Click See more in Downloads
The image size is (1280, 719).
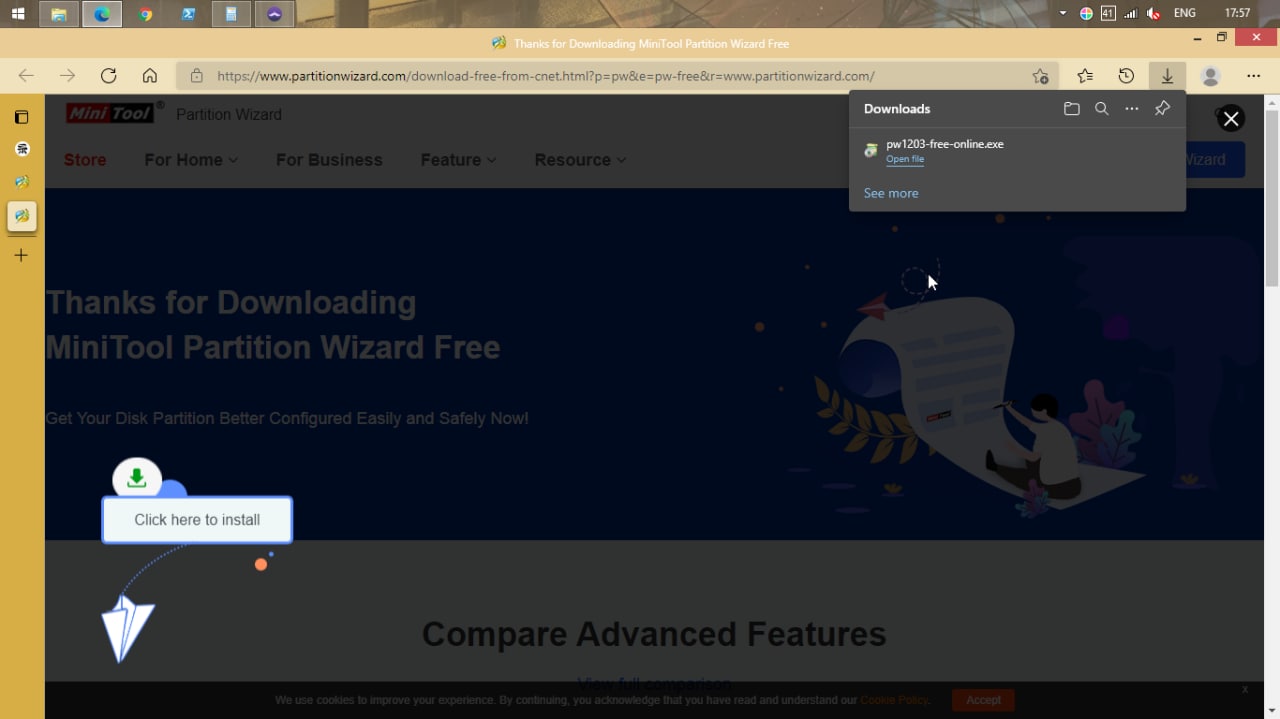click(x=891, y=193)
